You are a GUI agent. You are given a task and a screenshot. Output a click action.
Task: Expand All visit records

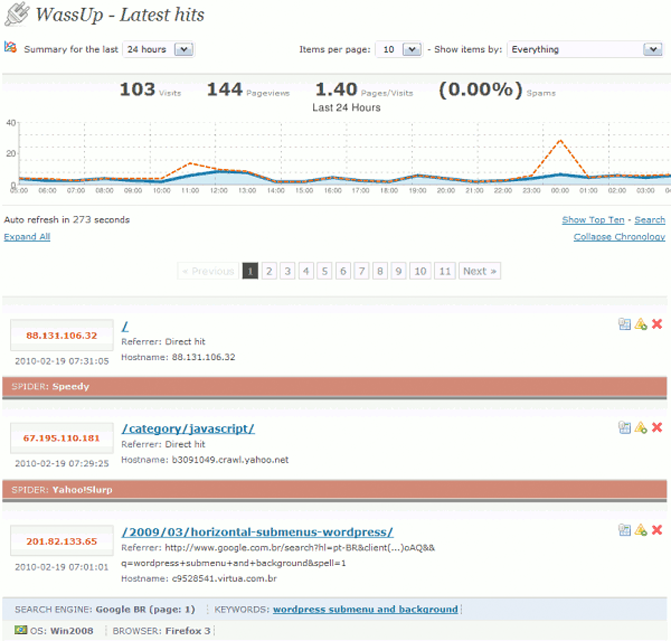tap(27, 237)
